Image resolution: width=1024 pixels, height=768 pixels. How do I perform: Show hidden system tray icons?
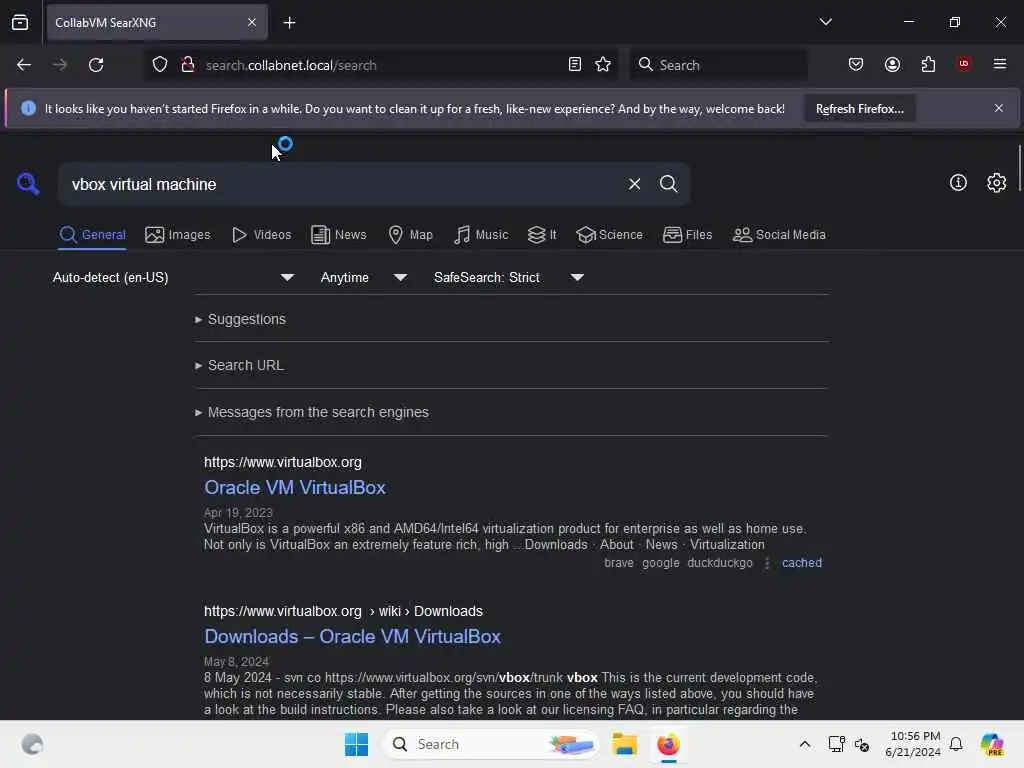tap(805, 744)
